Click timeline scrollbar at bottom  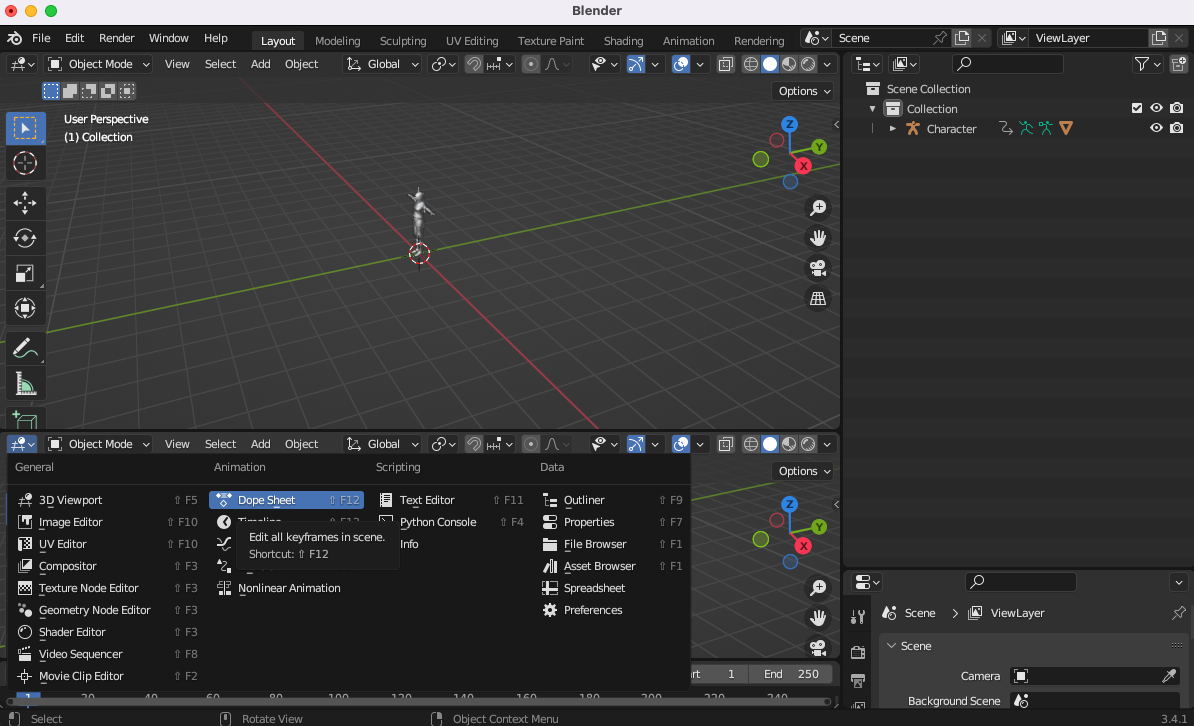[x=417, y=701]
